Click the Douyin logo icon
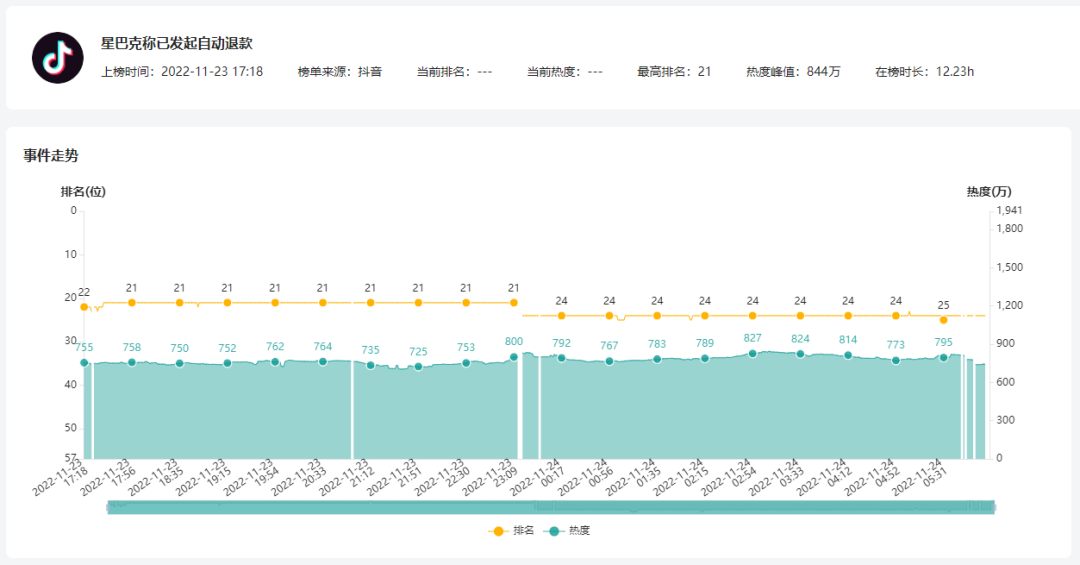The image size is (1080, 565). click(57, 58)
